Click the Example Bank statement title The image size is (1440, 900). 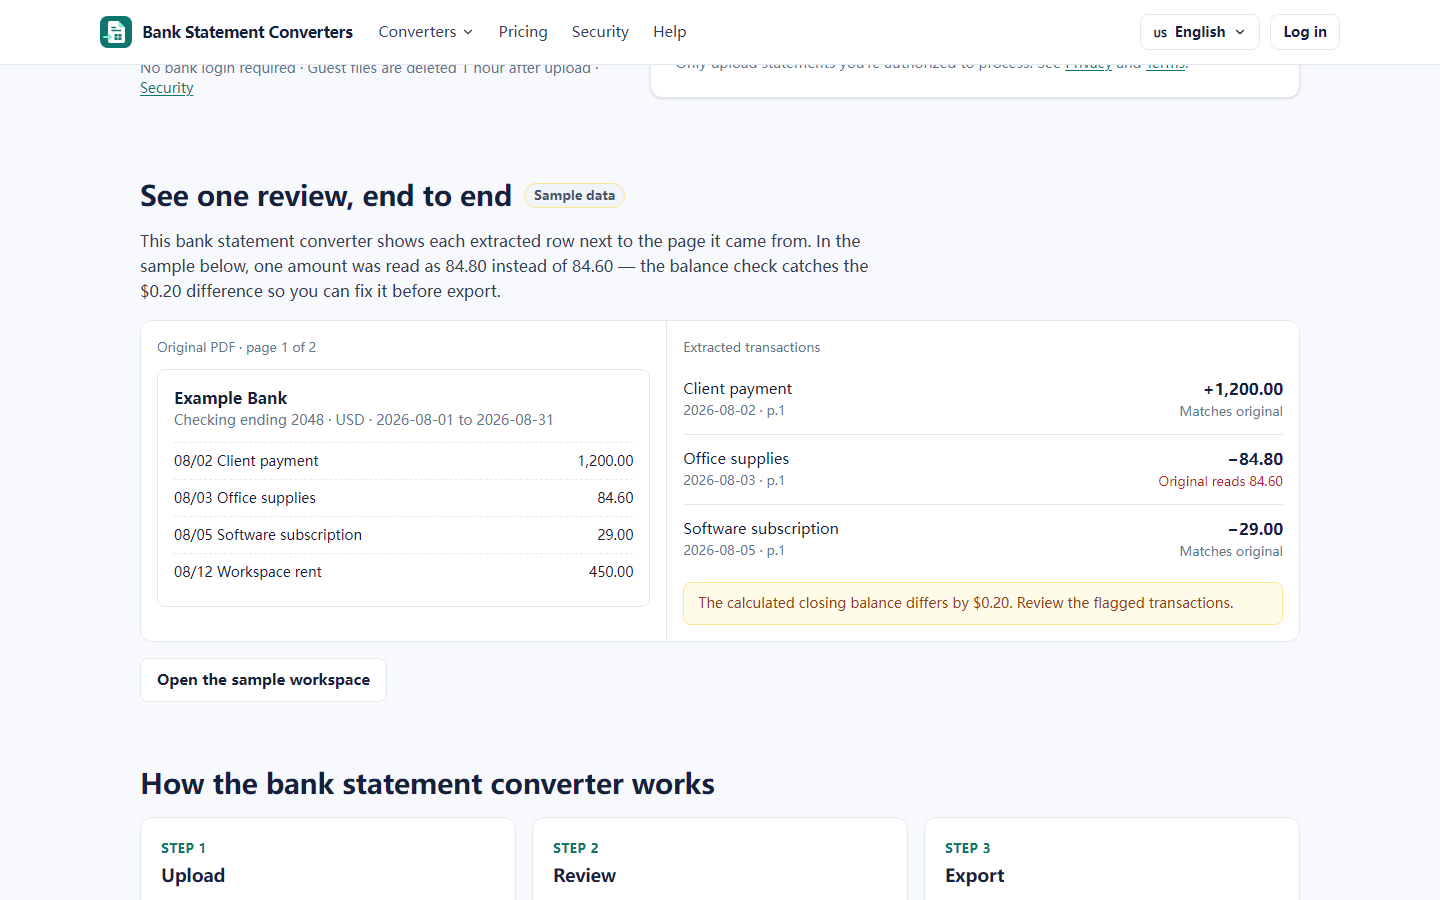tap(230, 398)
